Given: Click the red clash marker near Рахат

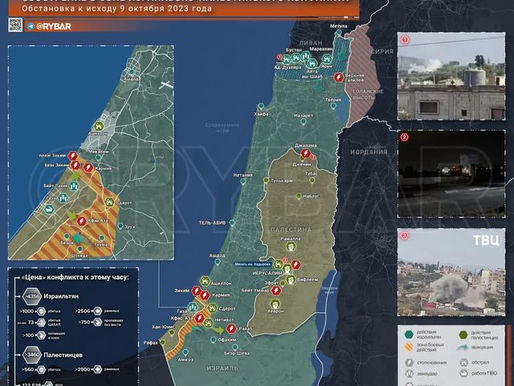Looking at the screenshot, I should (231, 329).
